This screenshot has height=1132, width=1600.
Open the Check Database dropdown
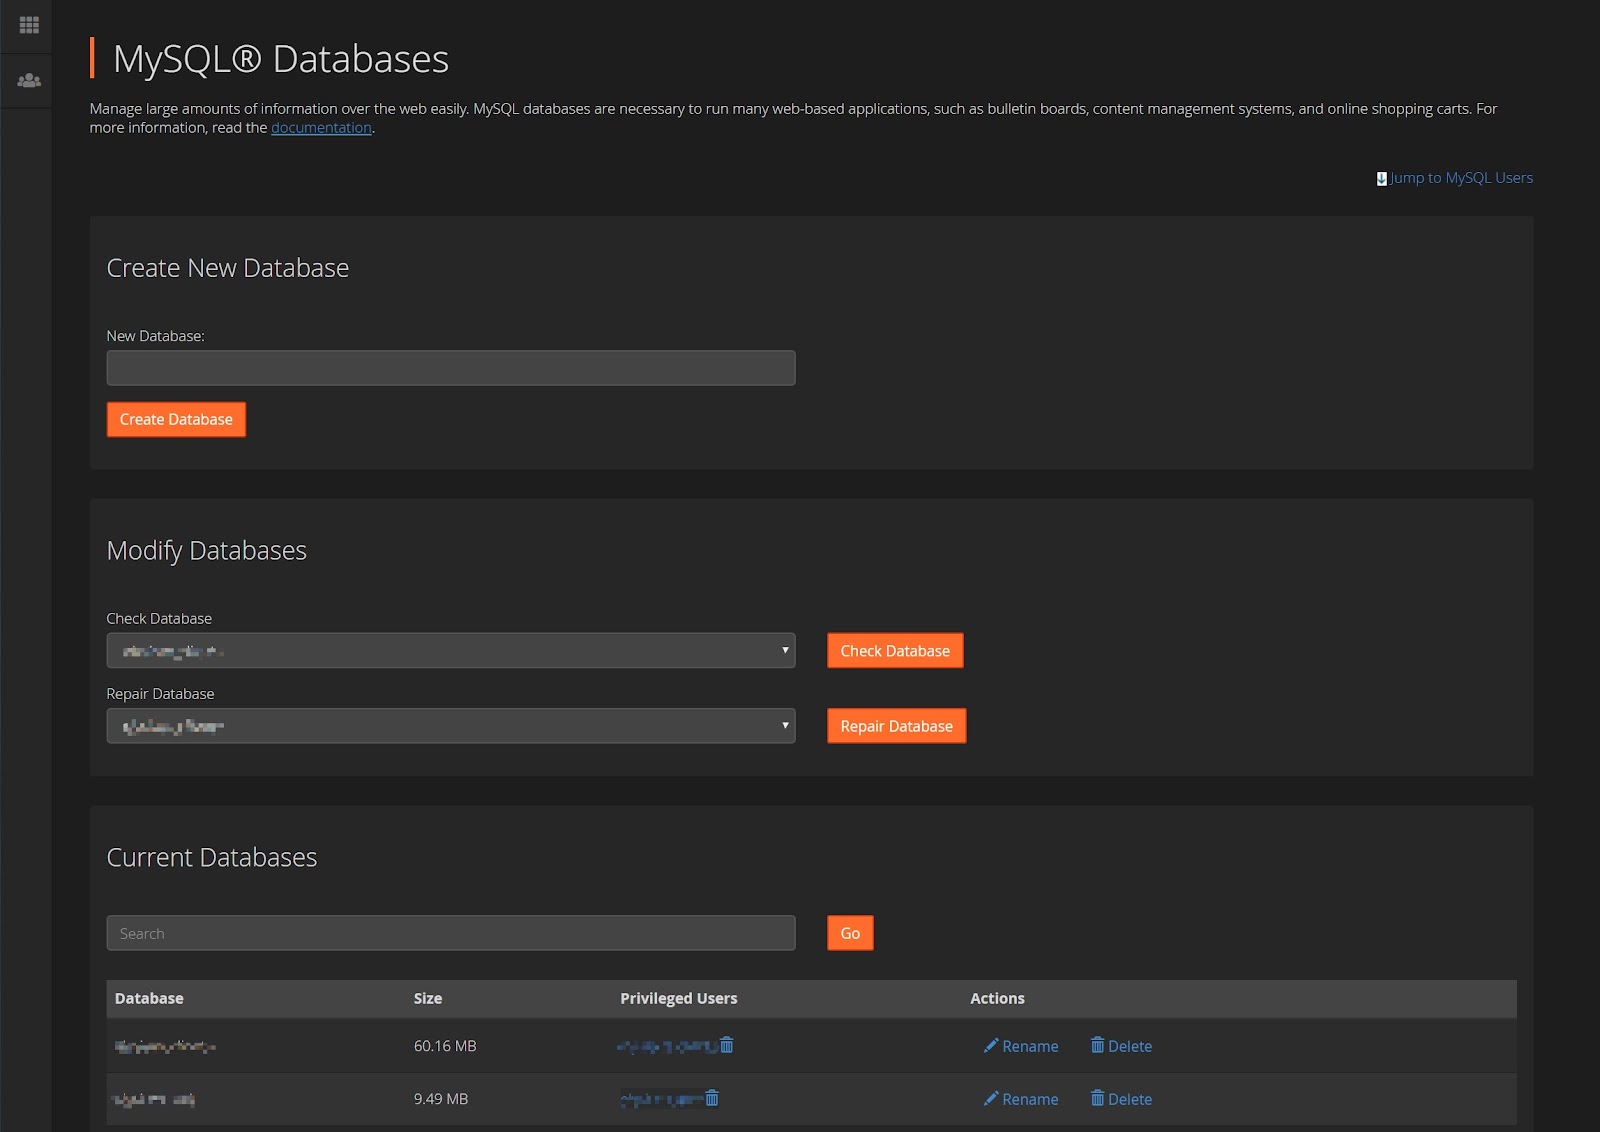[x=451, y=650]
